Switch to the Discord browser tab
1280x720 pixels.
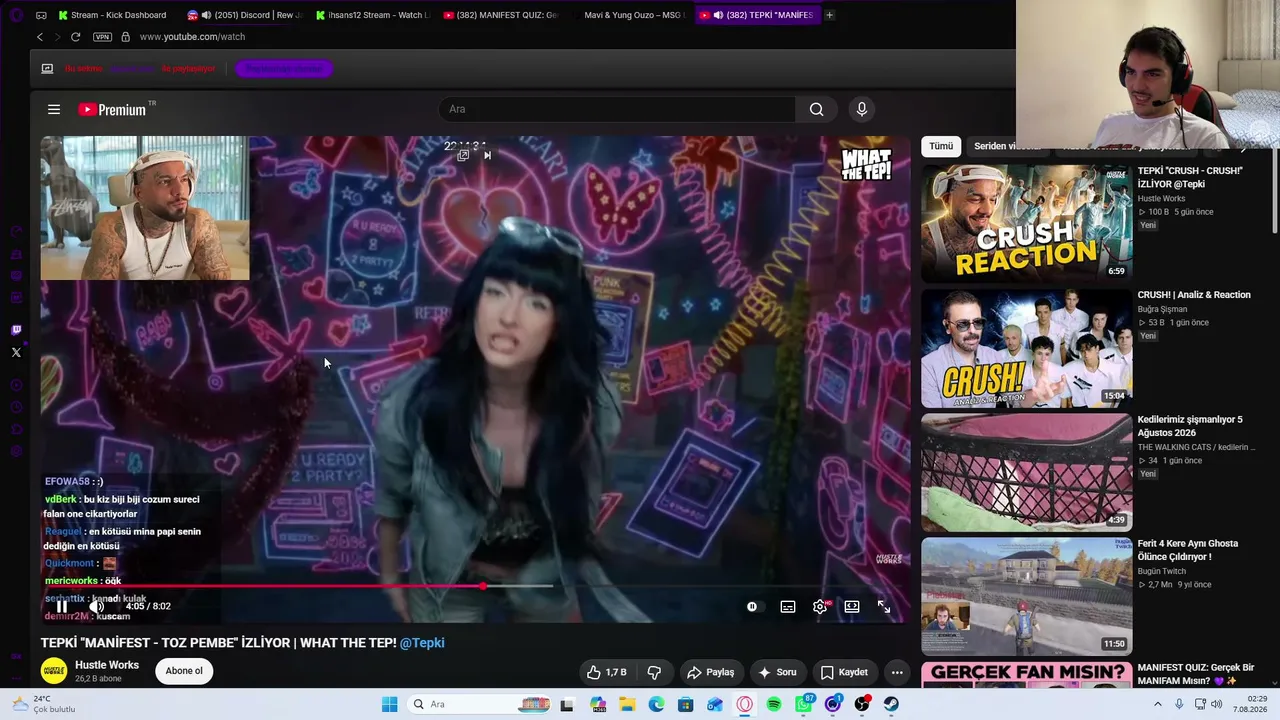click(x=244, y=15)
